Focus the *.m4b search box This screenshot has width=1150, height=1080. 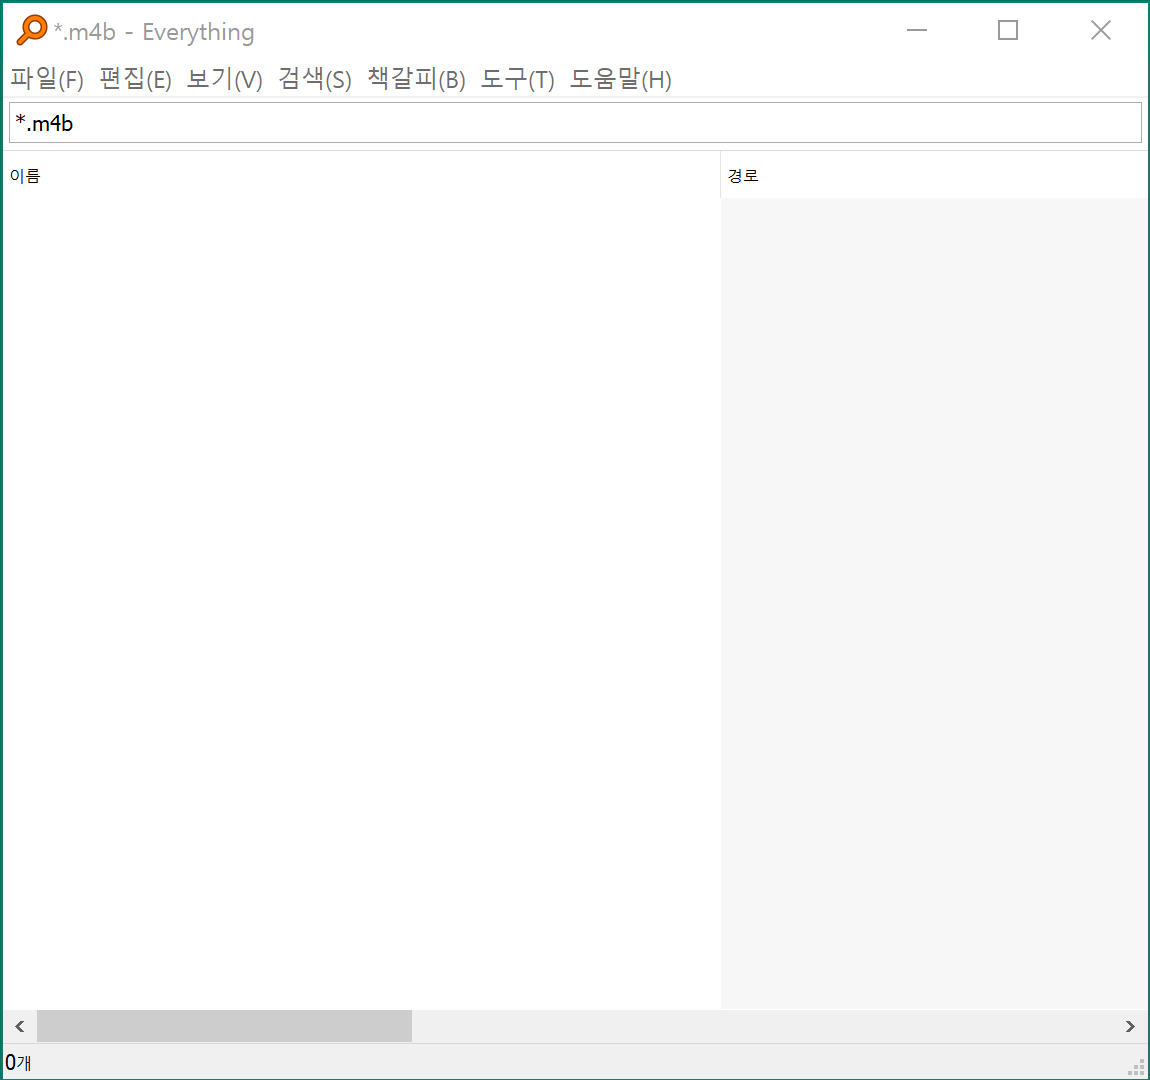point(575,122)
